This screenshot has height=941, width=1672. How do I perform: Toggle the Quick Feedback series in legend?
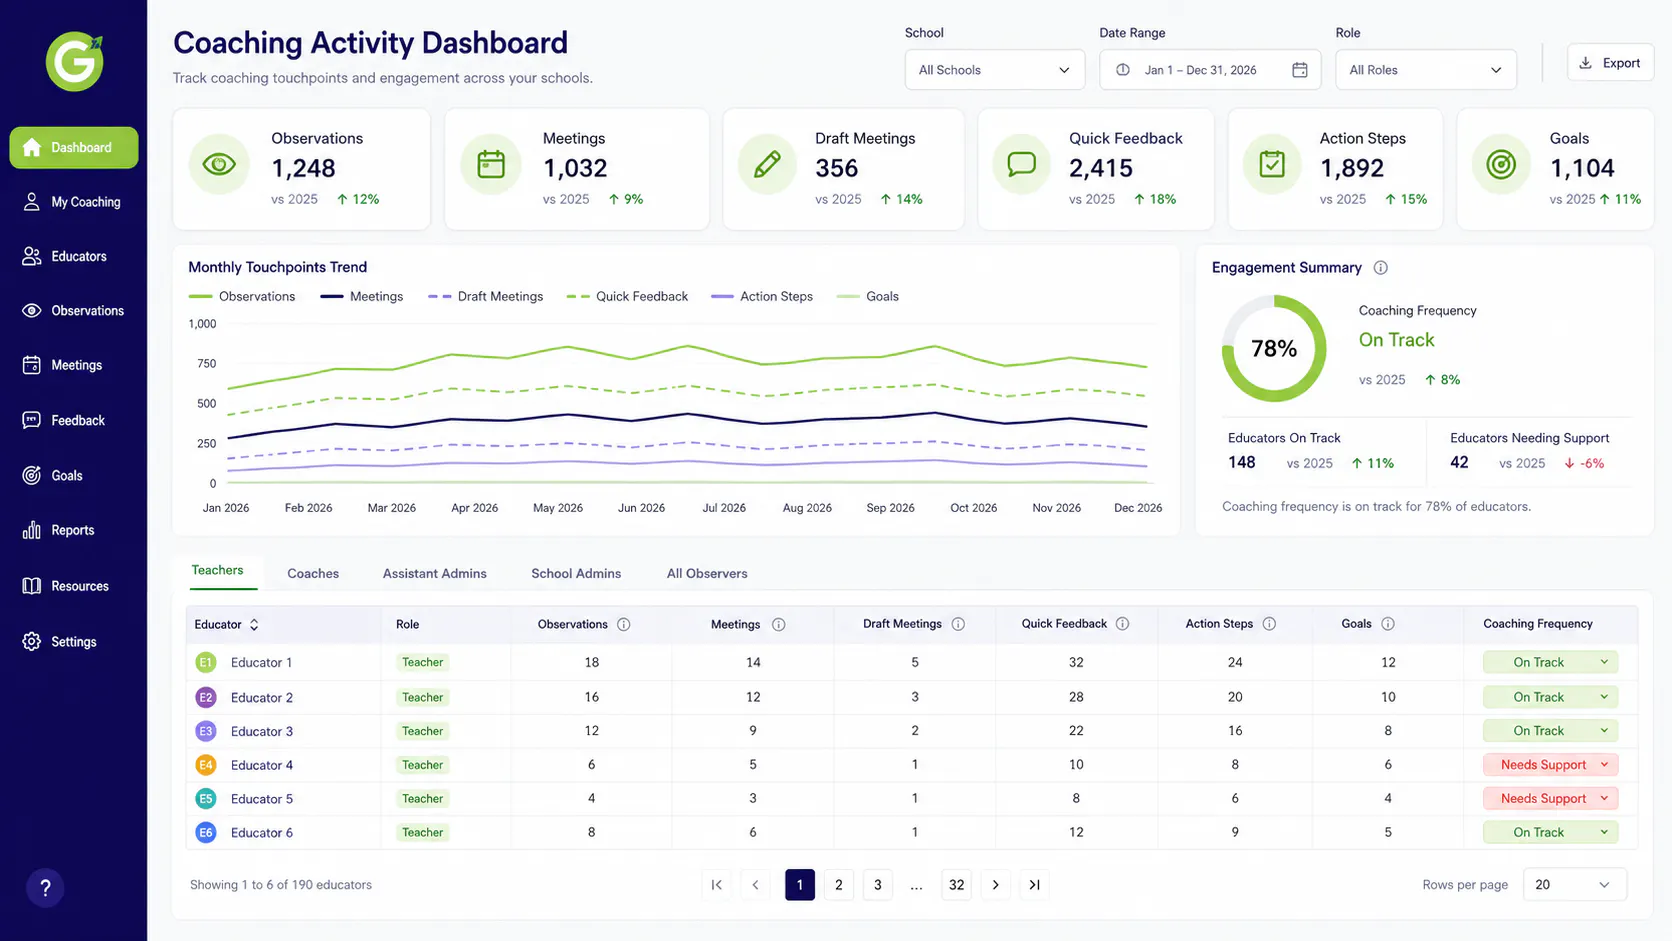(x=627, y=297)
